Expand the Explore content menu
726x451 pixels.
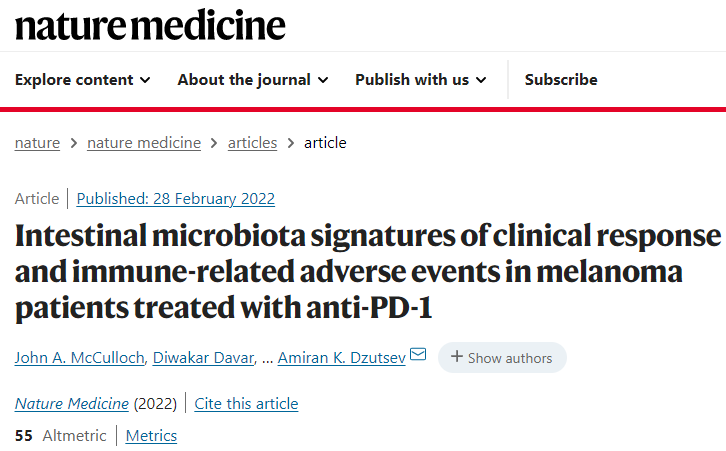point(82,80)
